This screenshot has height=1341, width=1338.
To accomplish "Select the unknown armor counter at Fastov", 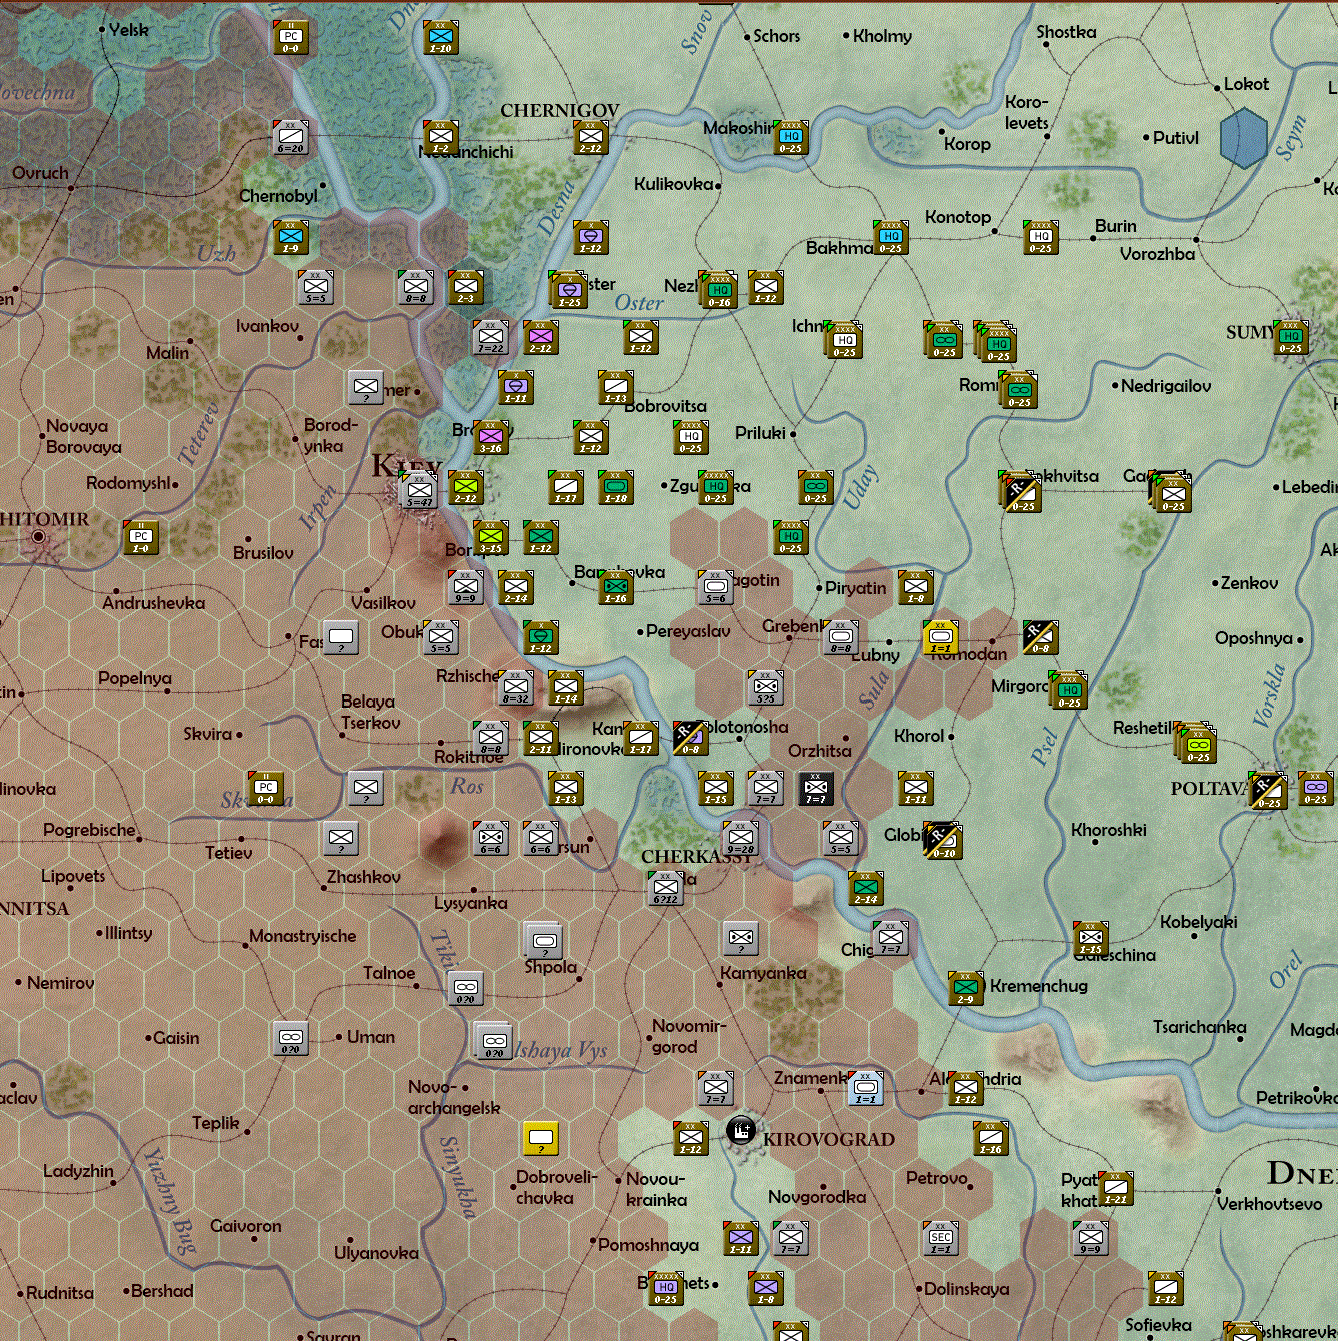I will [341, 637].
